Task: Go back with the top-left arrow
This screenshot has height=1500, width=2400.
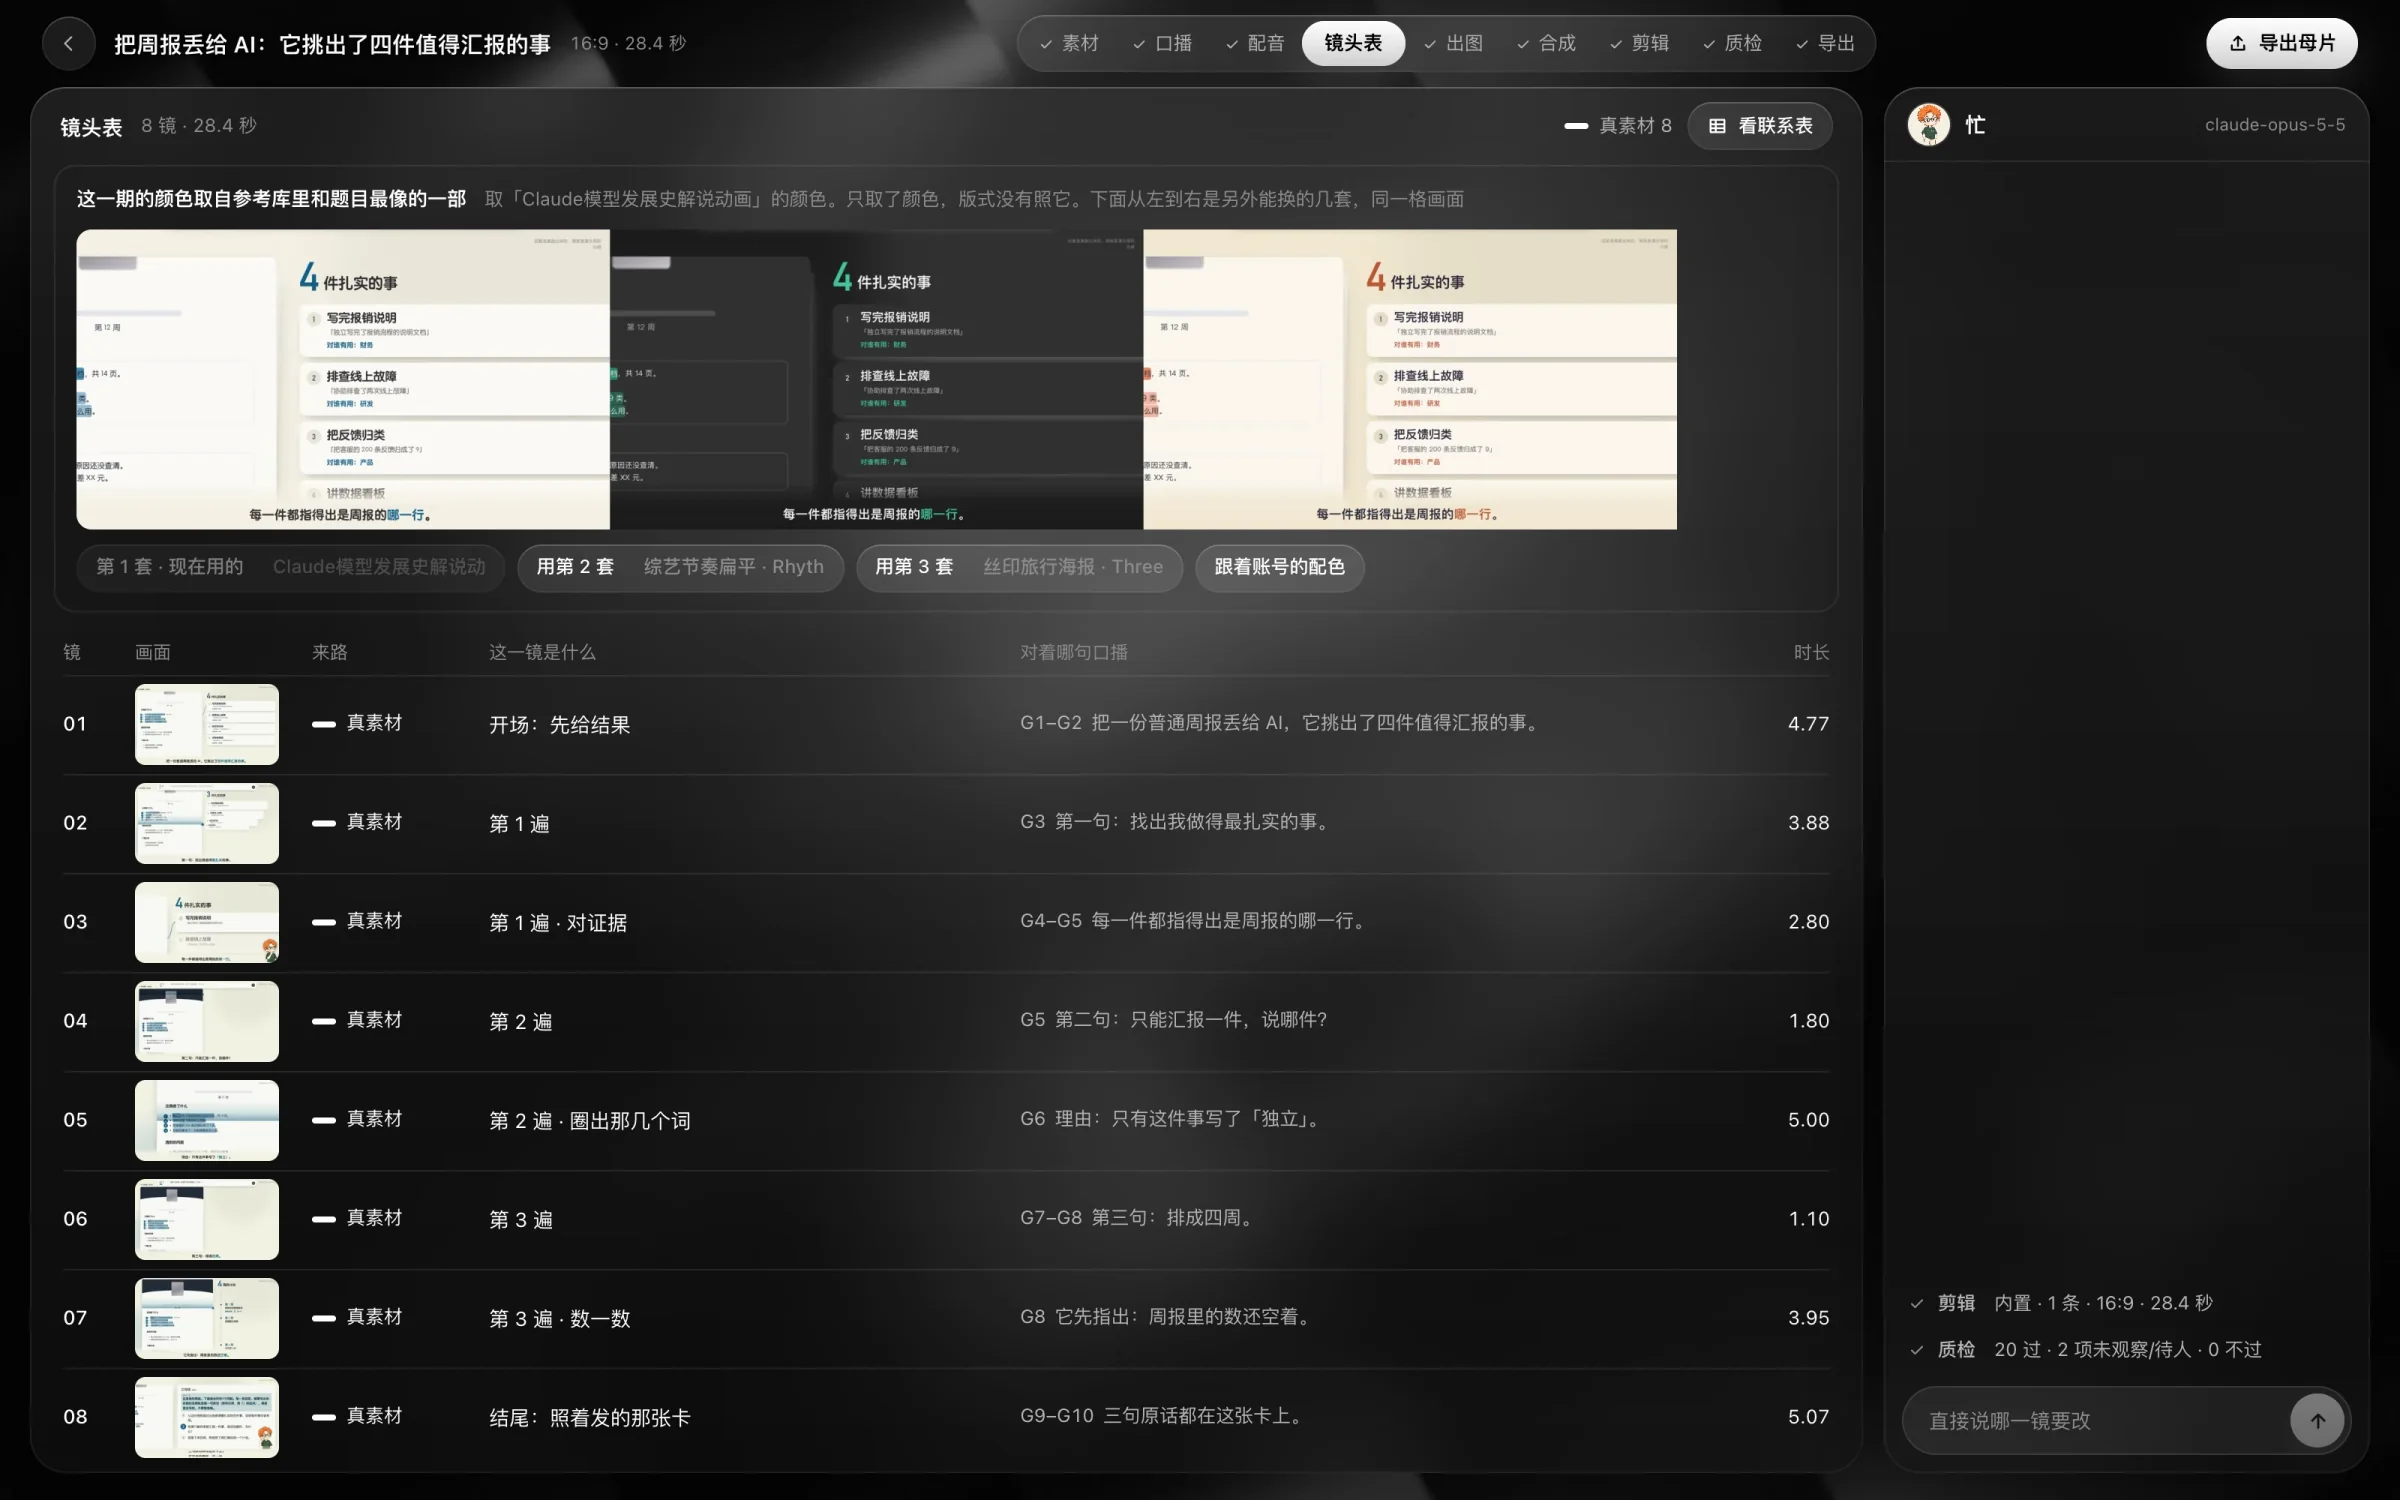Action: (x=68, y=43)
